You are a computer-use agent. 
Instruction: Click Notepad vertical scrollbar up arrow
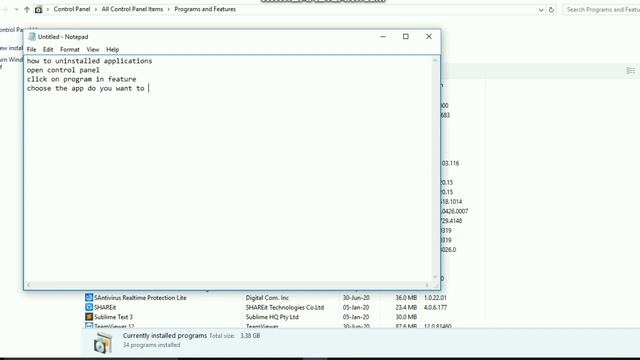(435, 60)
